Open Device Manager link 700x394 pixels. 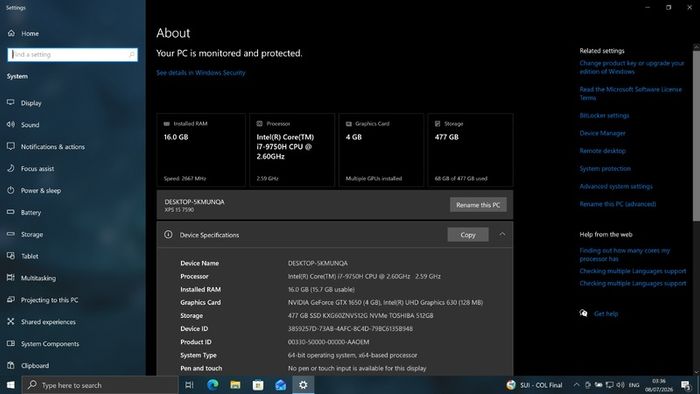point(602,133)
